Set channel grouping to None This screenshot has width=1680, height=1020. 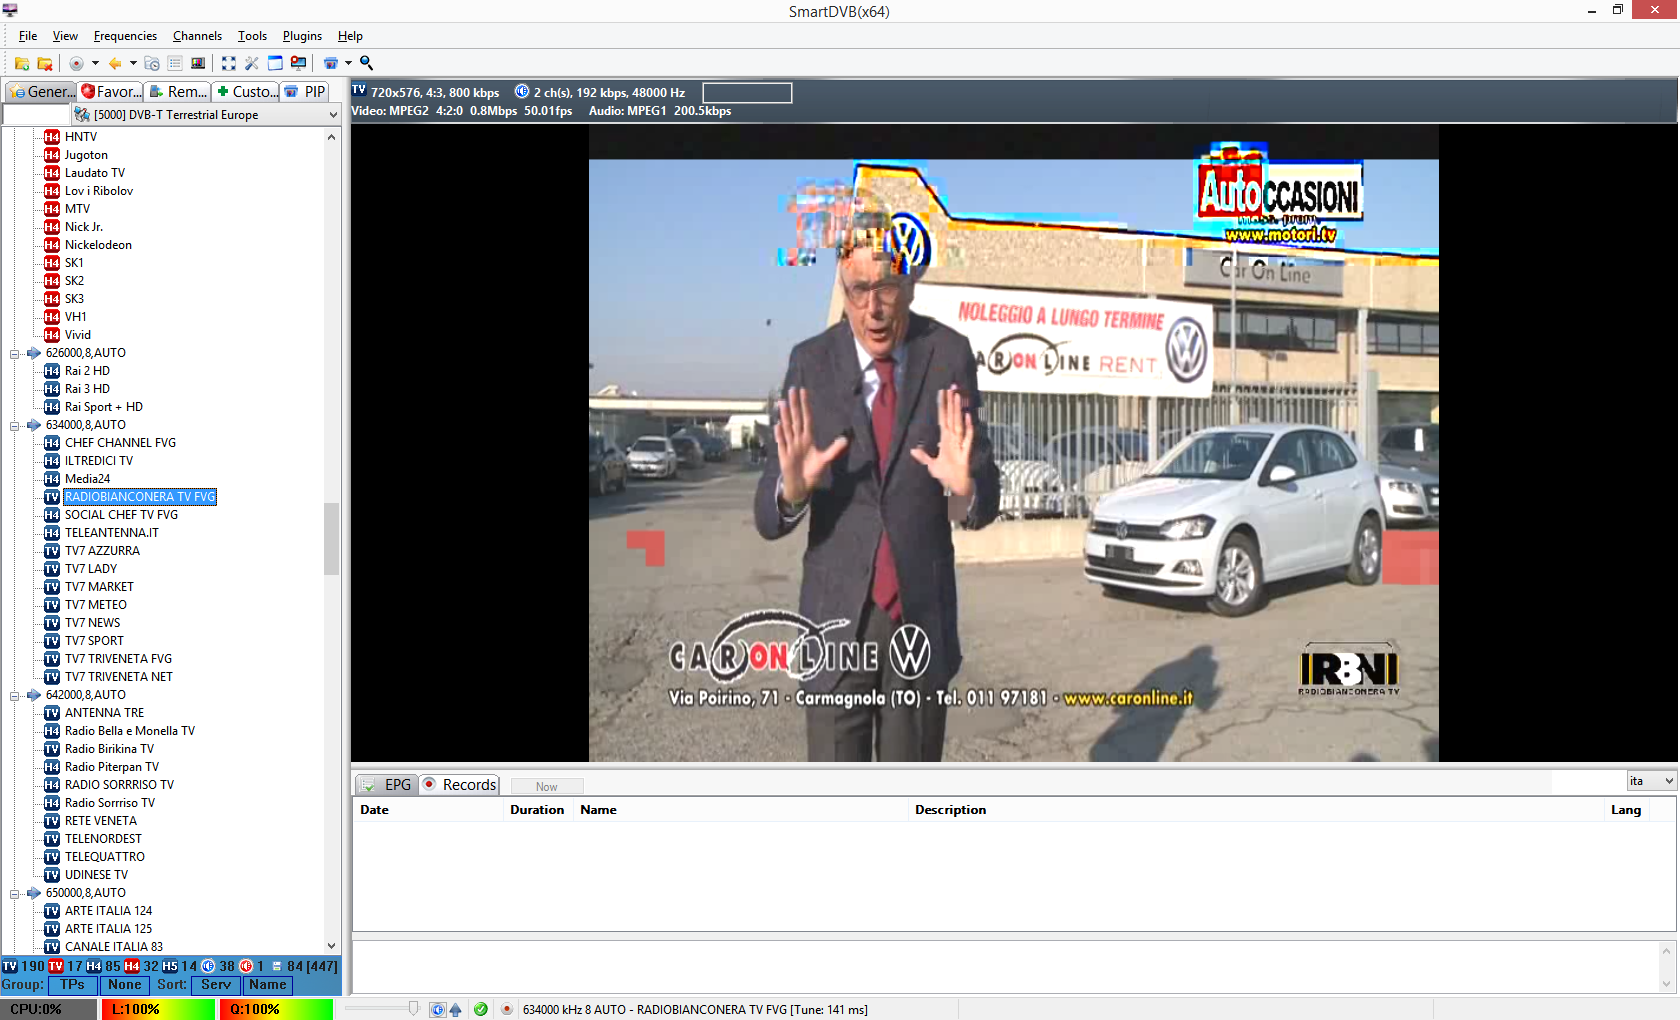tap(125, 985)
